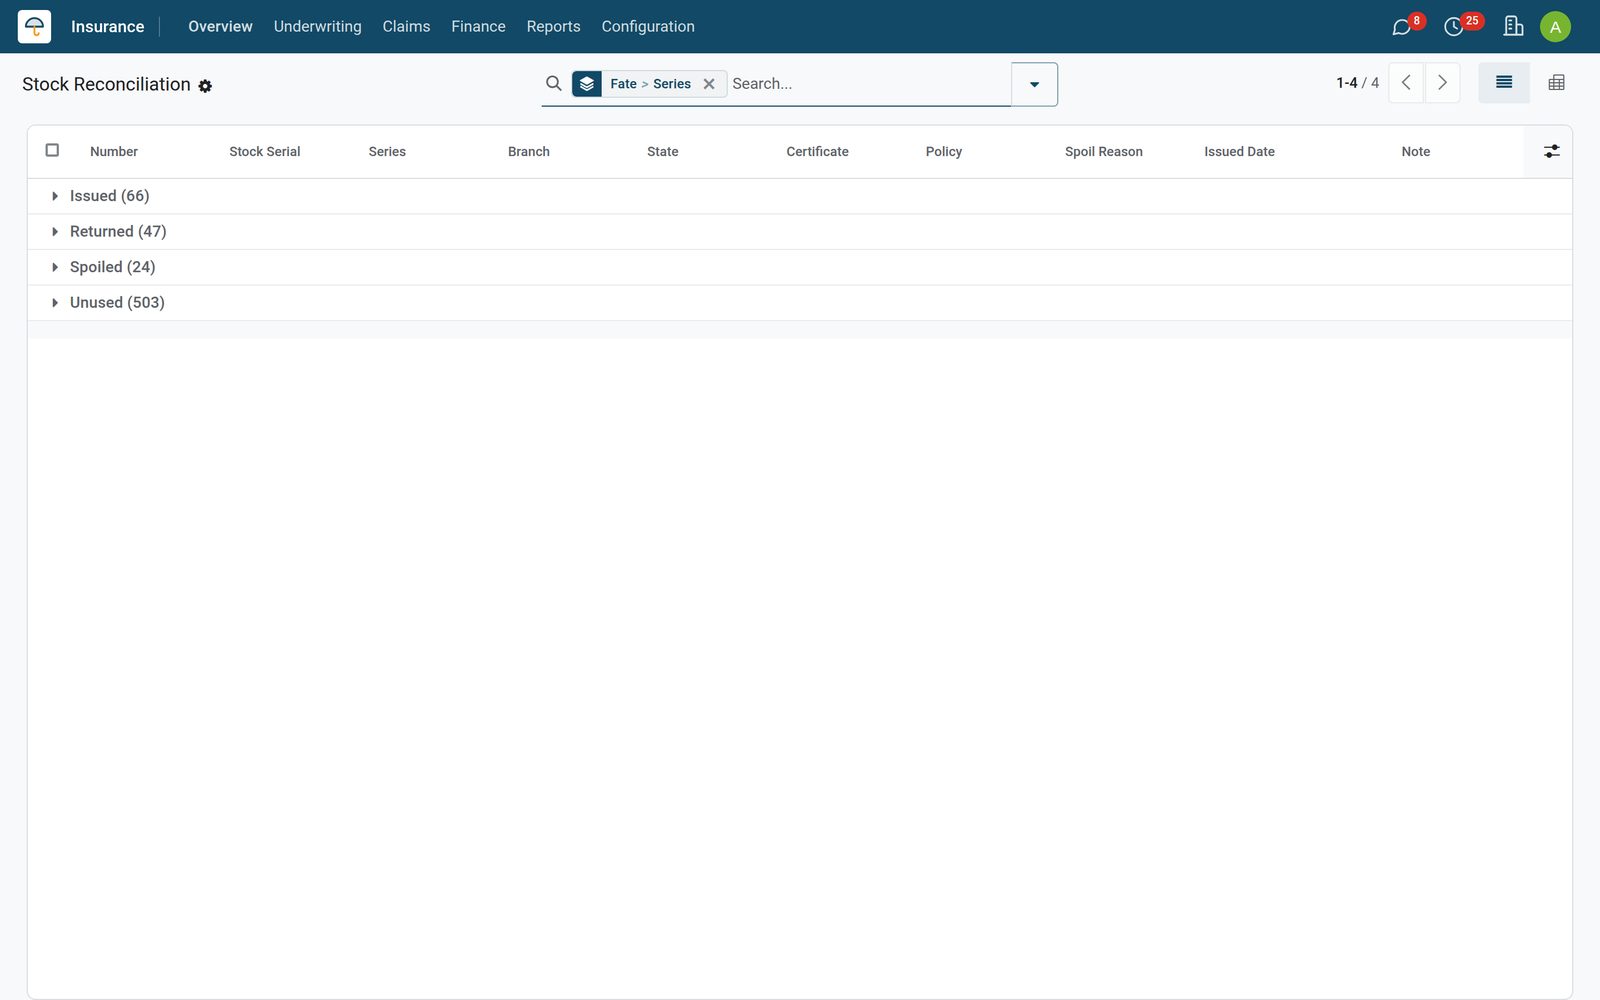Expand the Spoiled (24) group
This screenshot has width=1600, height=1000.
pos(800,267)
